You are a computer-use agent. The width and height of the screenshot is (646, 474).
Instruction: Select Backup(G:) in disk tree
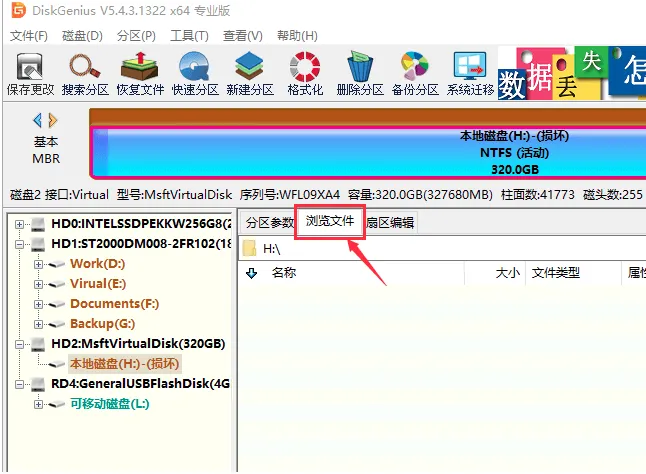[103, 324]
